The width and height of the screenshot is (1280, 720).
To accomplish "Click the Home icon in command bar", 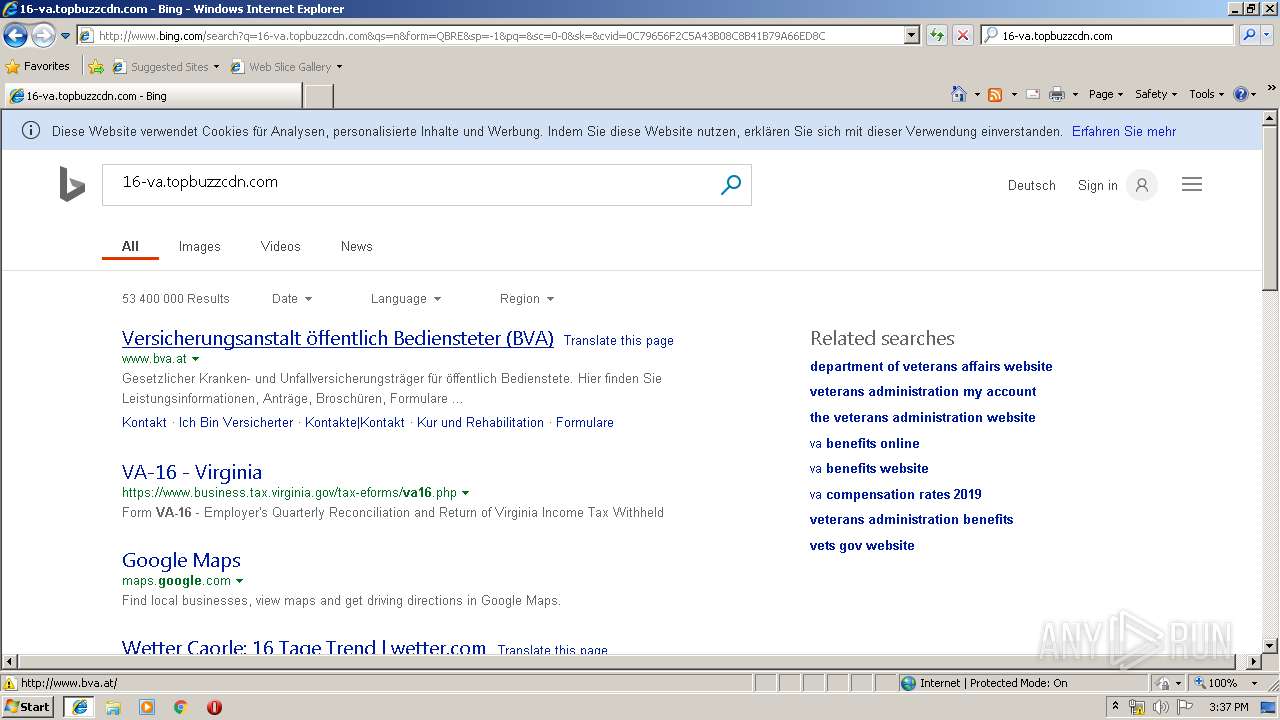I will (958, 94).
